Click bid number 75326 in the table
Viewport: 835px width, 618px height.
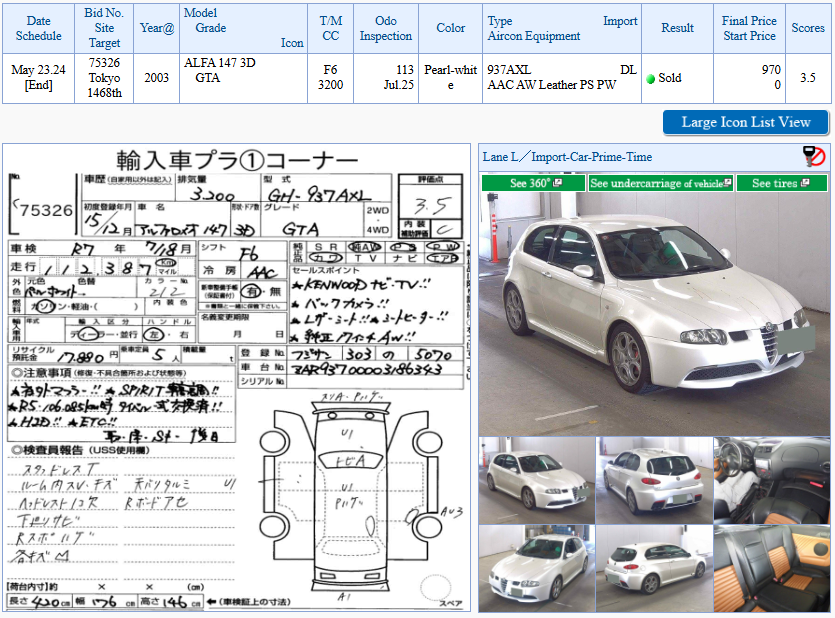(x=104, y=63)
